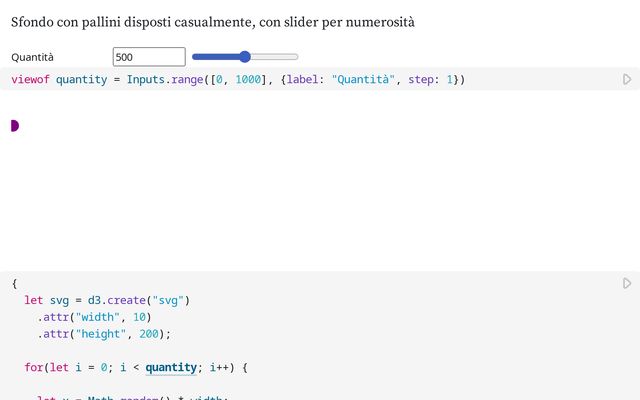Focus the Quantità number input showing 500

click(x=149, y=57)
